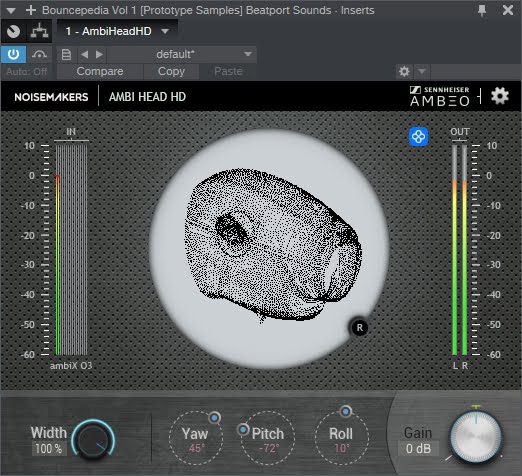Screen dimensions: 522x476
Task: Click the Pitch -72° value
Action: pyautogui.click(x=269, y=448)
